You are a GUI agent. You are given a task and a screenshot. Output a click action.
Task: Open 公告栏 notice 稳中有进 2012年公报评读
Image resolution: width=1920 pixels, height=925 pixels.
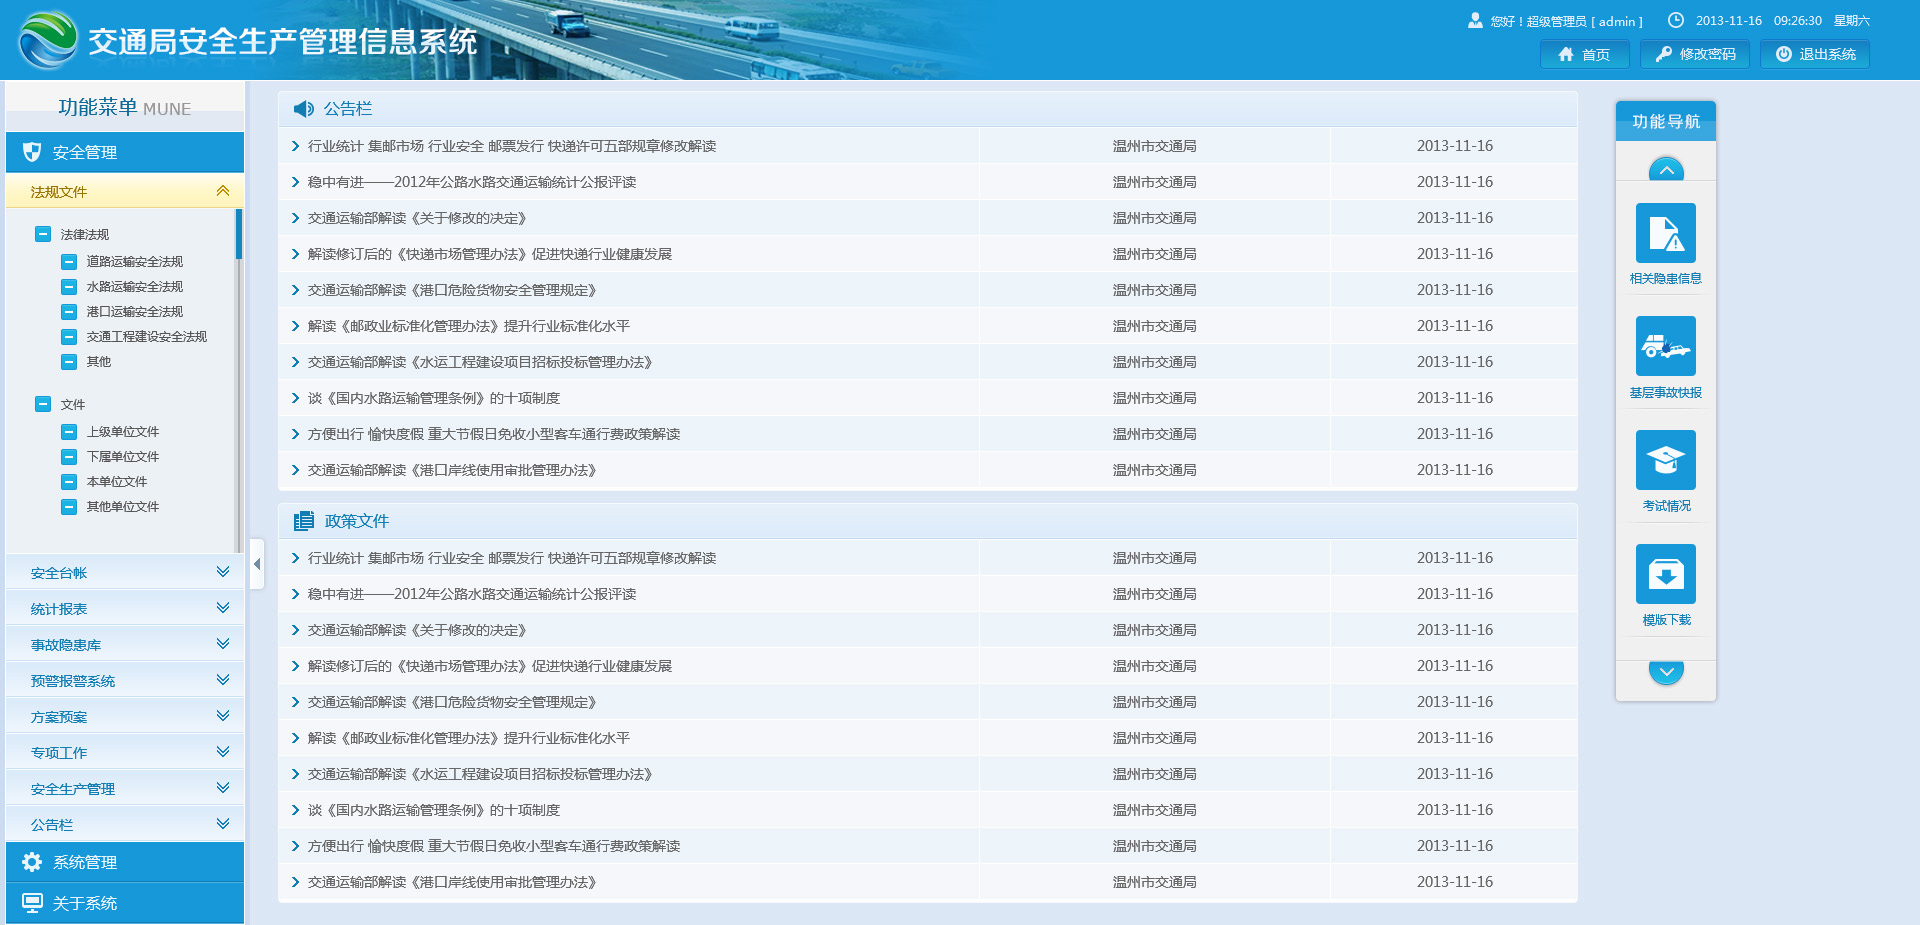click(x=472, y=182)
